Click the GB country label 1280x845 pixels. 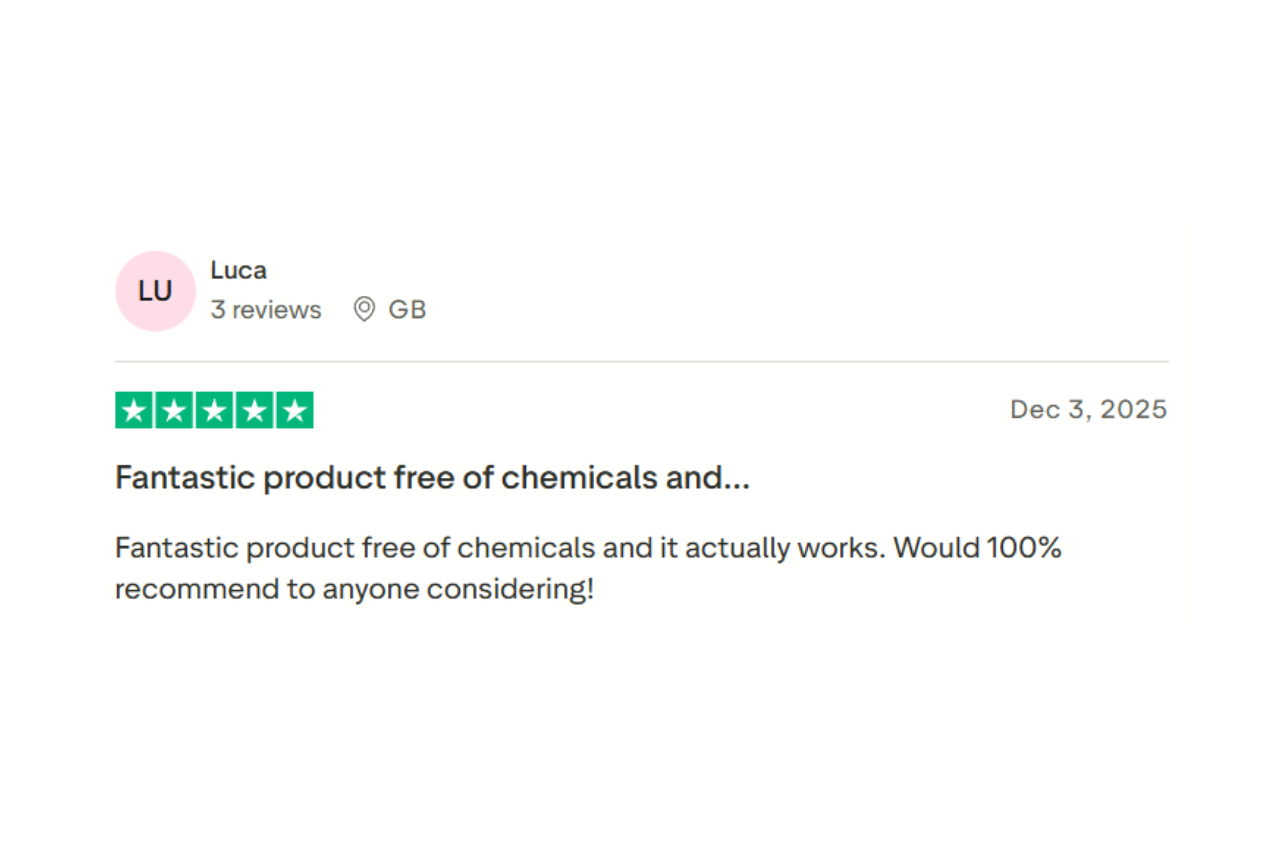point(407,310)
